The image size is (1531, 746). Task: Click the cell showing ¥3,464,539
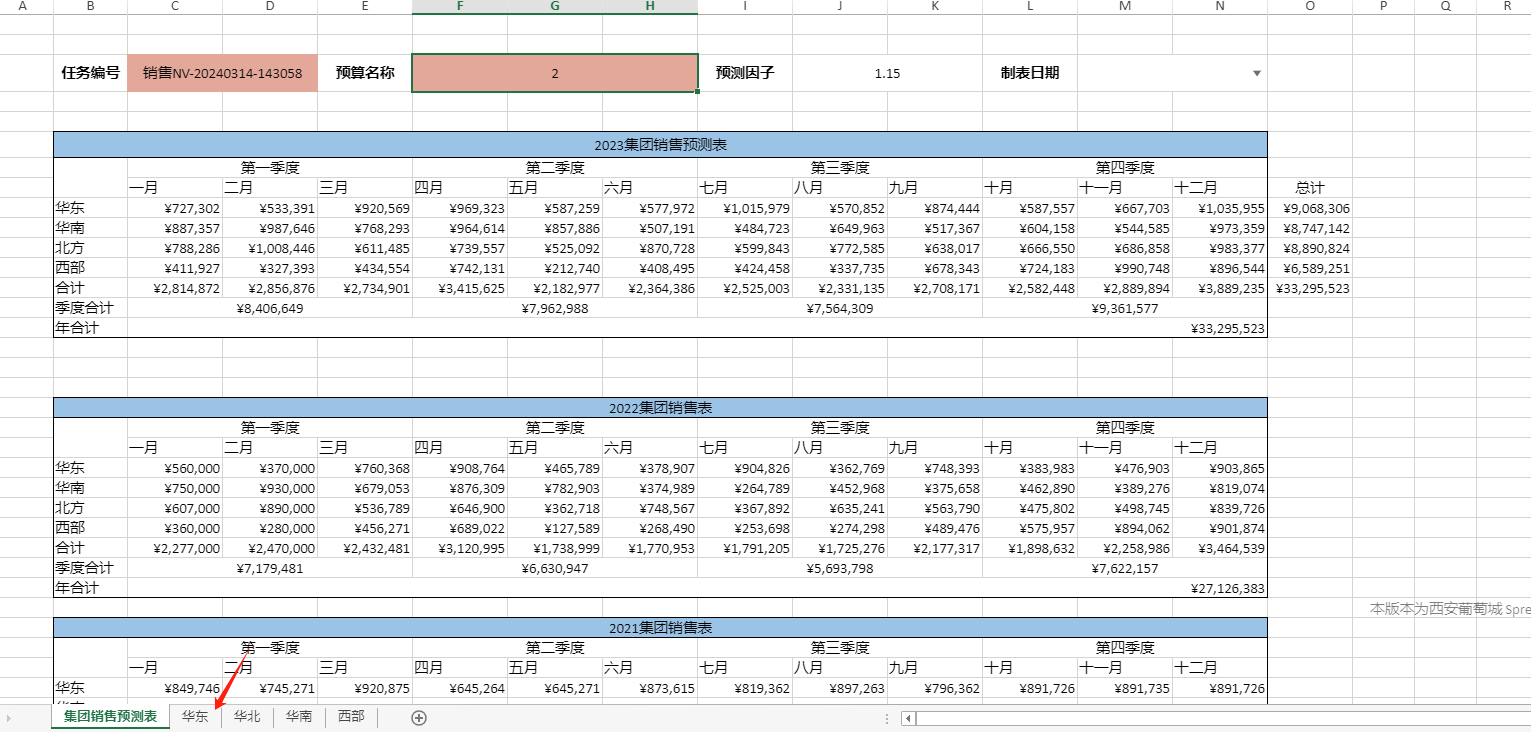click(x=1220, y=549)
